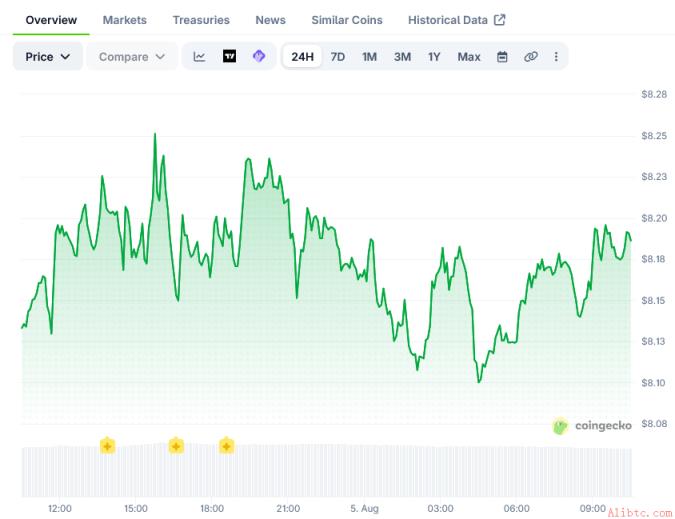Open the three-dot more options menu
The height and width of the screenshot is (519, 675).
click(x=556, y=57)
